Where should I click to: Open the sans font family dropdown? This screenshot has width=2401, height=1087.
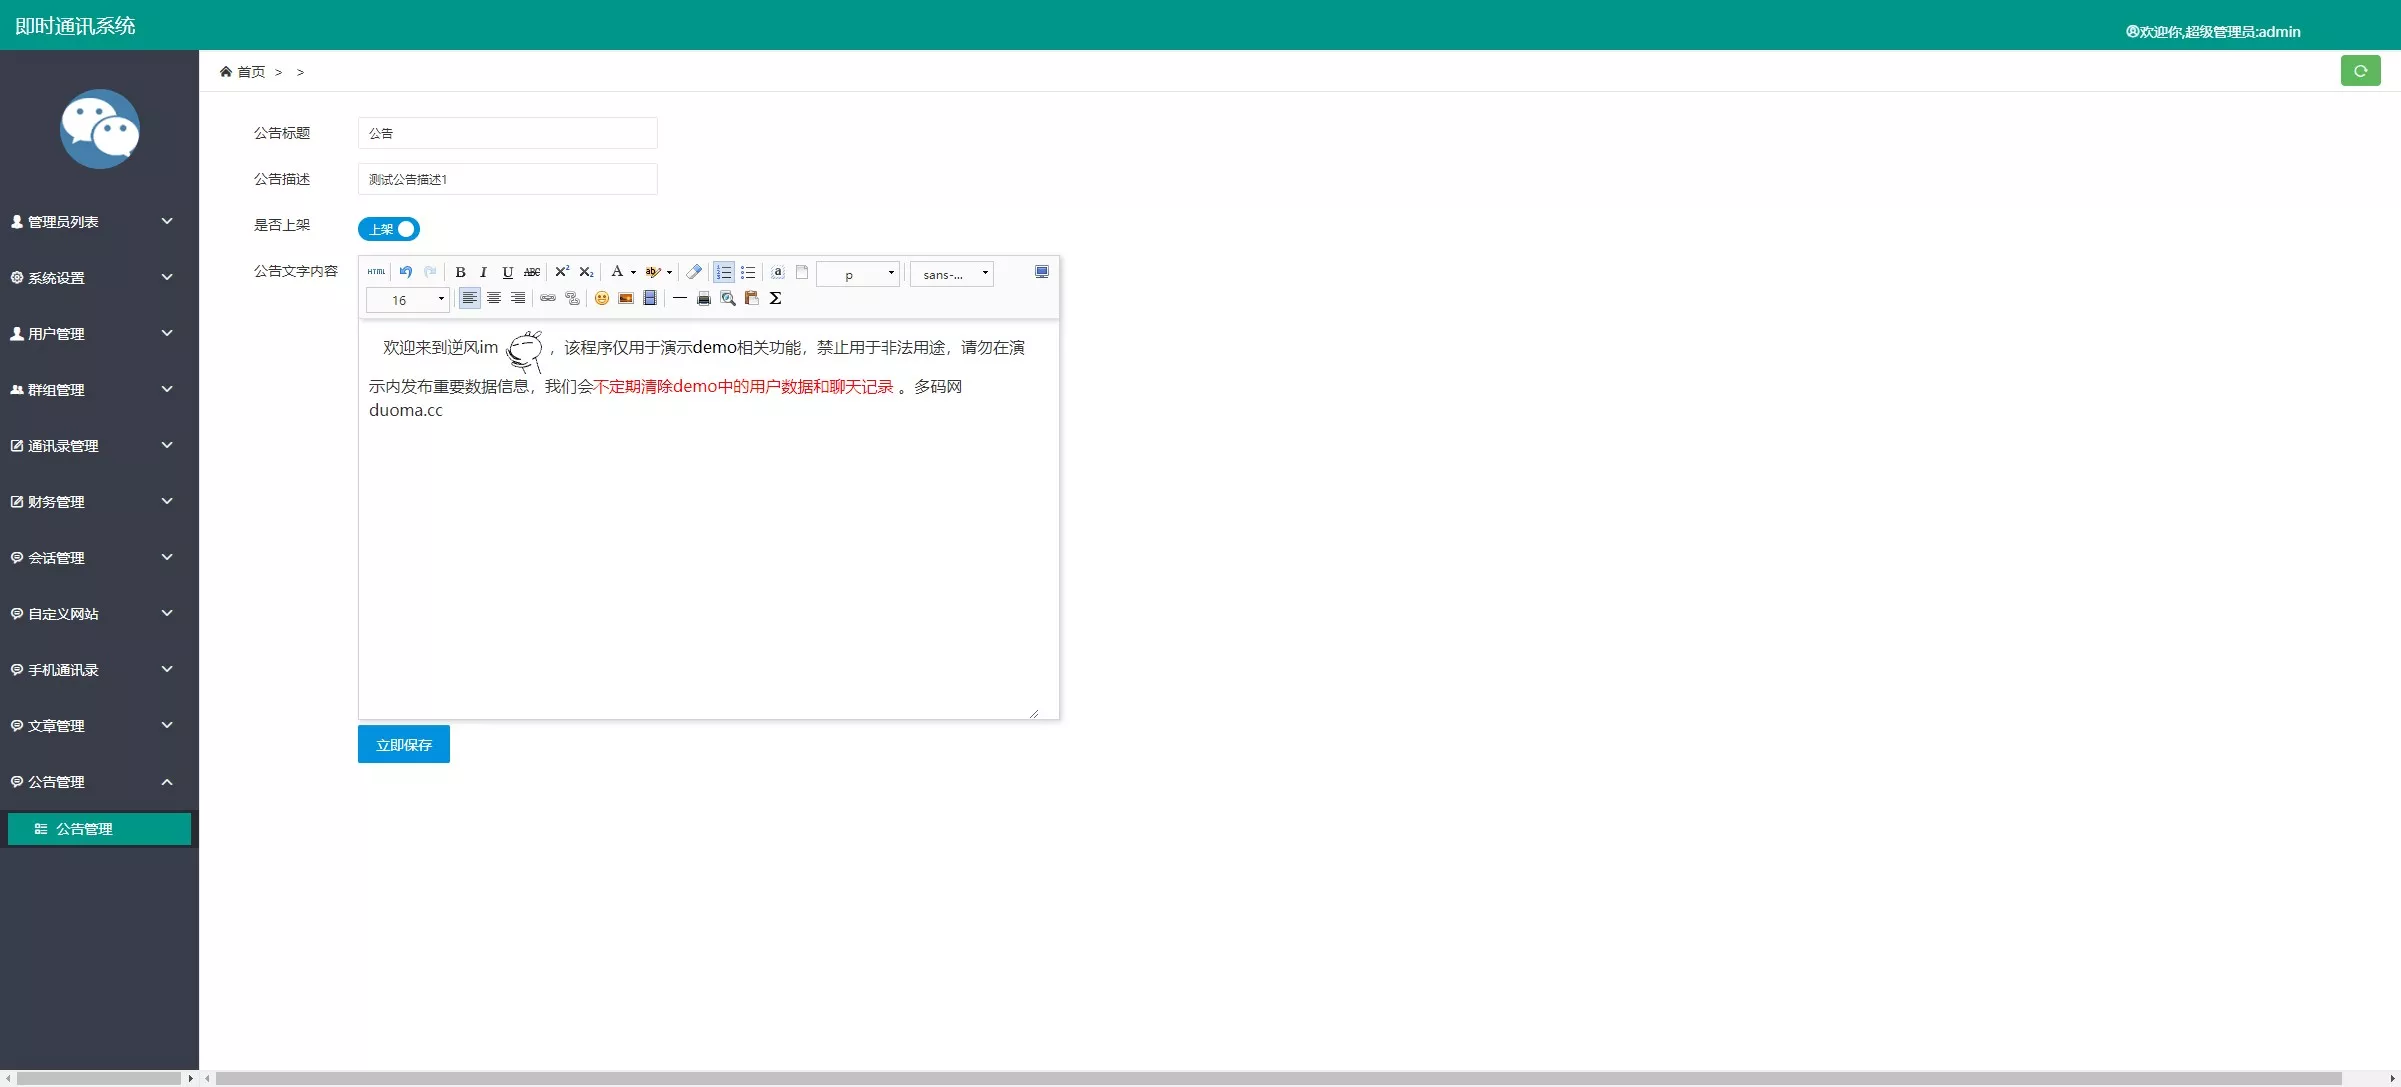click(x=952, y=274)
